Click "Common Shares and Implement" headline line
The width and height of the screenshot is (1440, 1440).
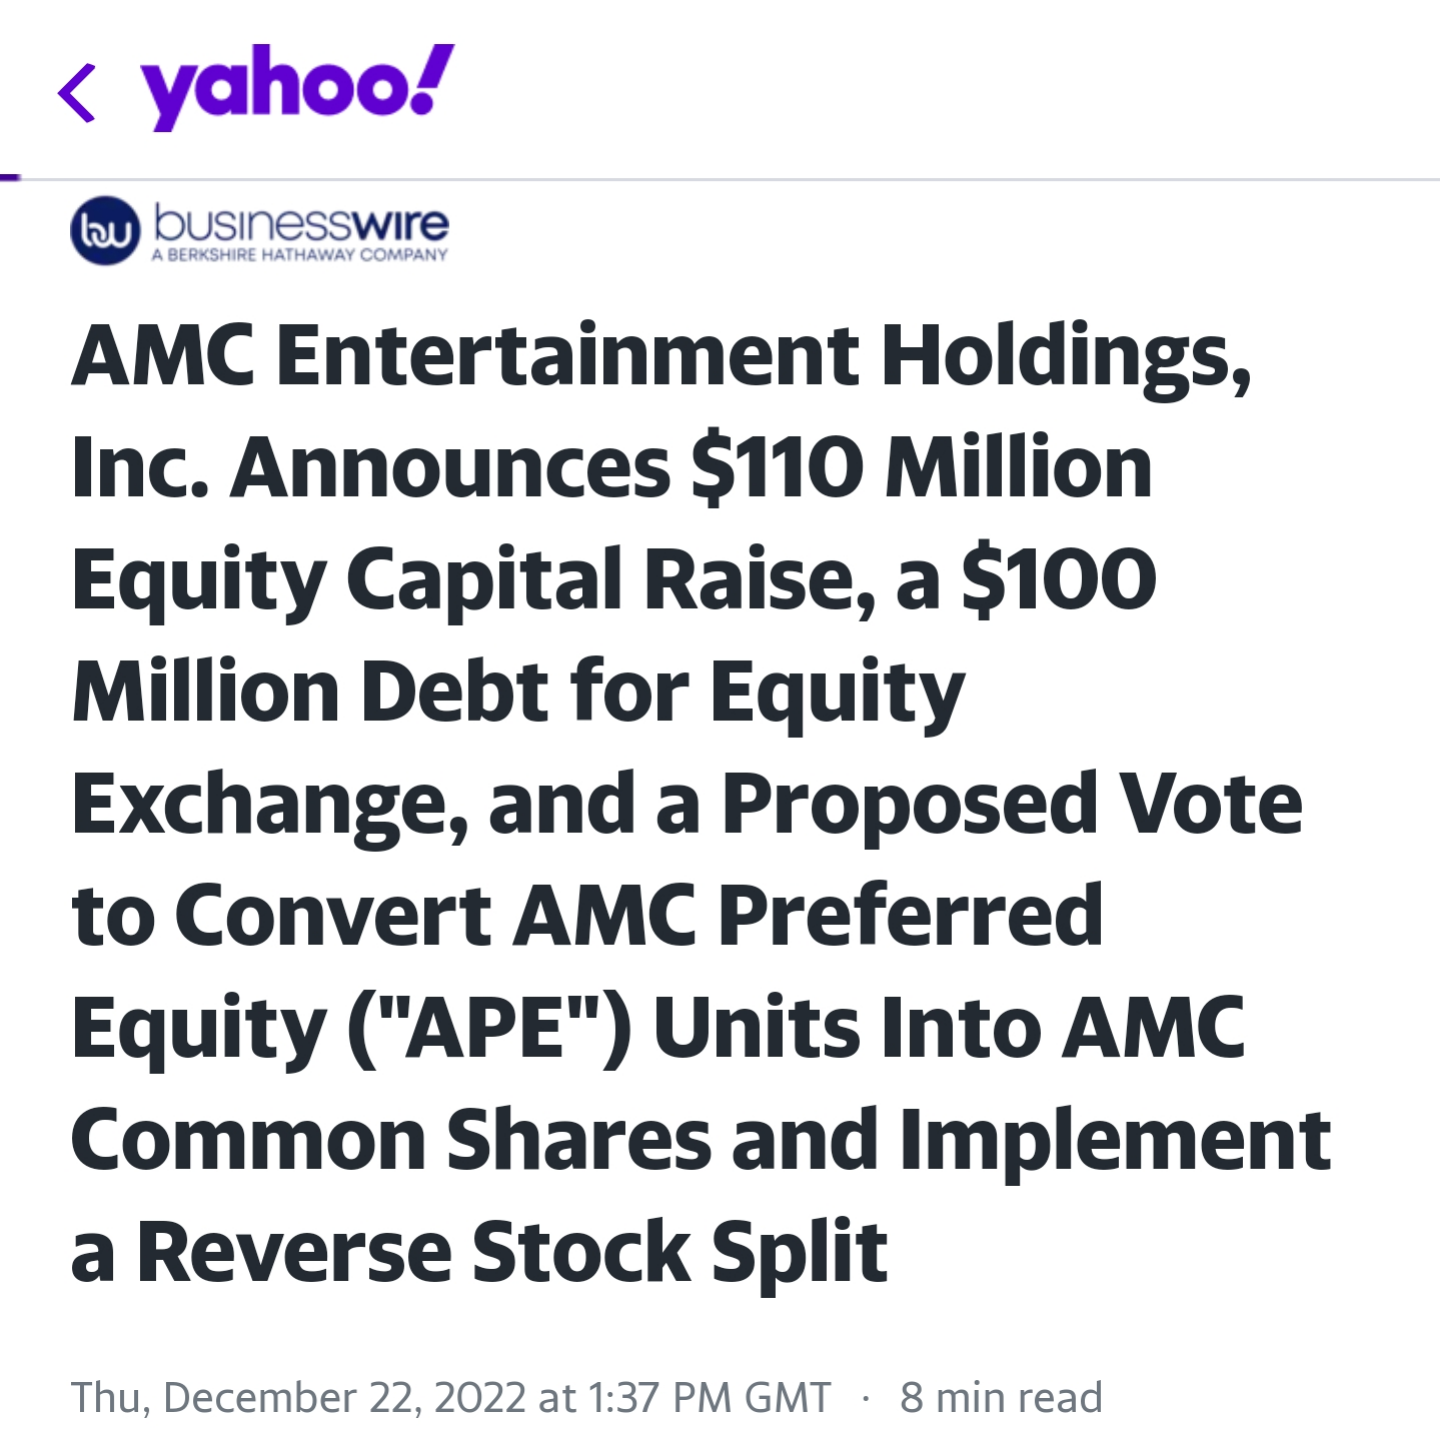(700, 1140)
